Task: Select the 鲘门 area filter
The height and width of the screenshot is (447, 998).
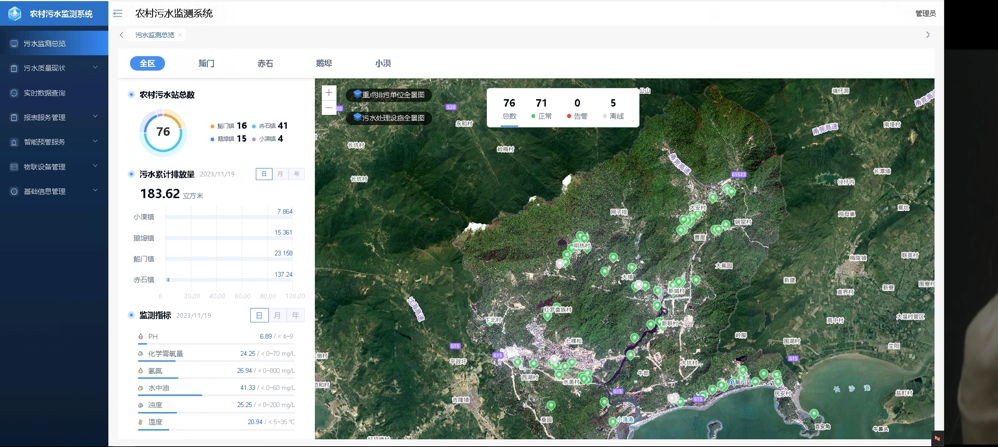Action: point(206,64)
